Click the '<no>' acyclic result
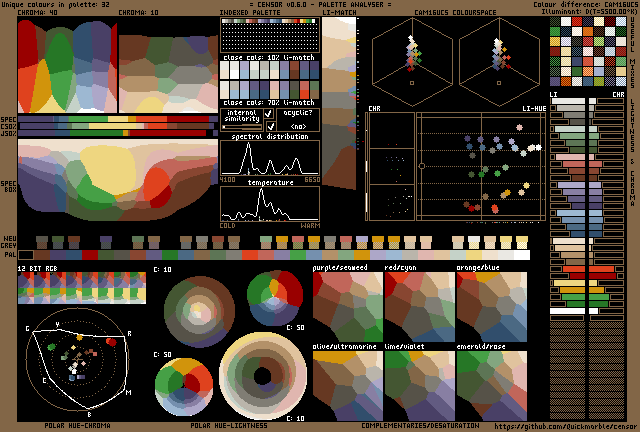Viewport: 640px width, 432px height. point(298,126)
